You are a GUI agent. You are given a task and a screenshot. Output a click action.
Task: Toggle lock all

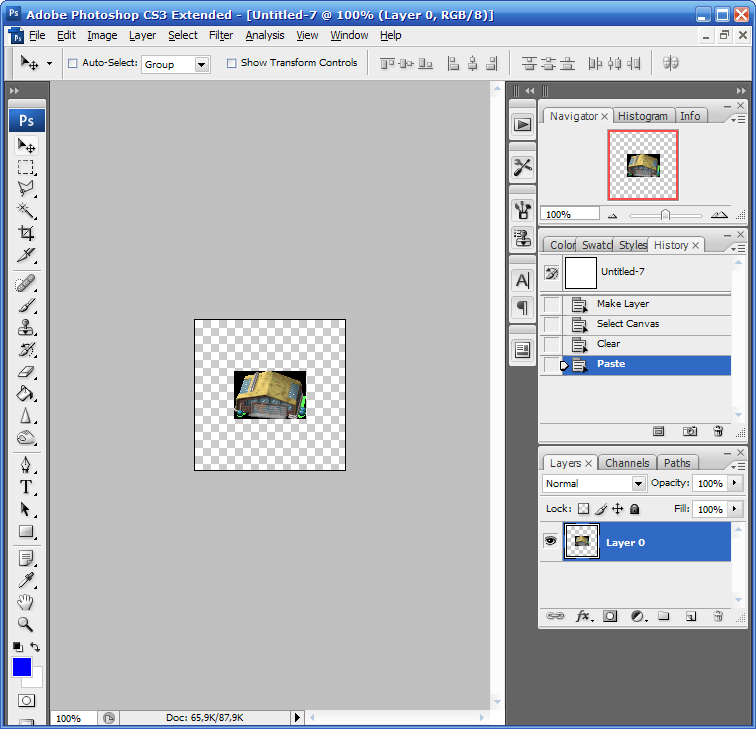click(x=634, y=509)
